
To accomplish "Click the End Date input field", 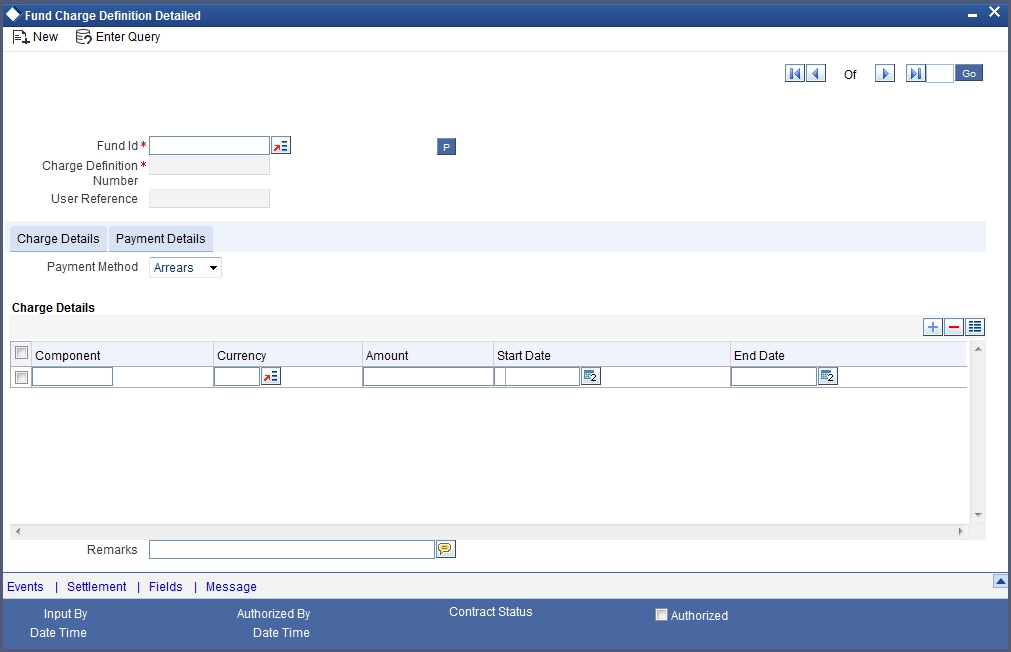I will 774,377.
